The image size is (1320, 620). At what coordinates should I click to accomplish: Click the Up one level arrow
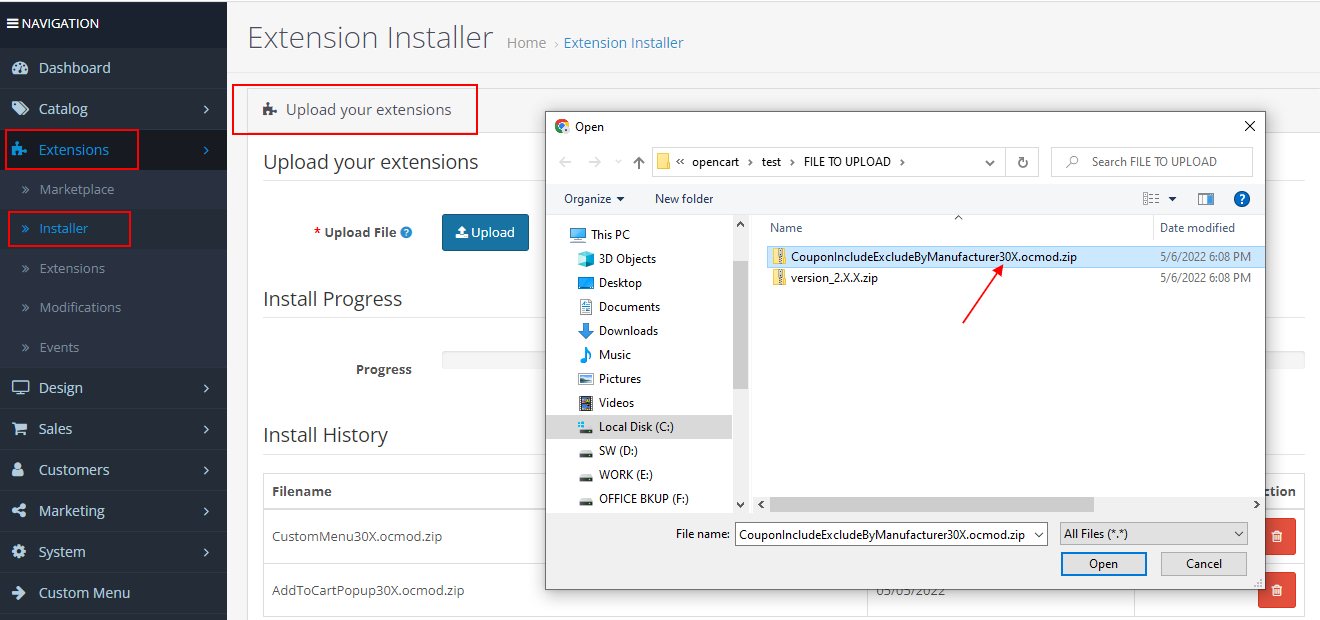point(639,162)
